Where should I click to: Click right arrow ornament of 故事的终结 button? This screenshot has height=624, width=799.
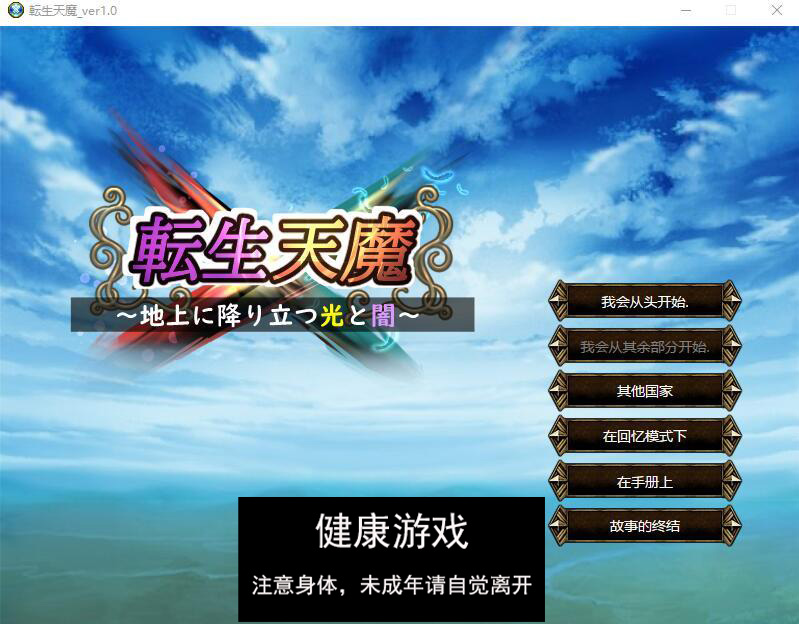pyautogui.click(x=732, y=525)
